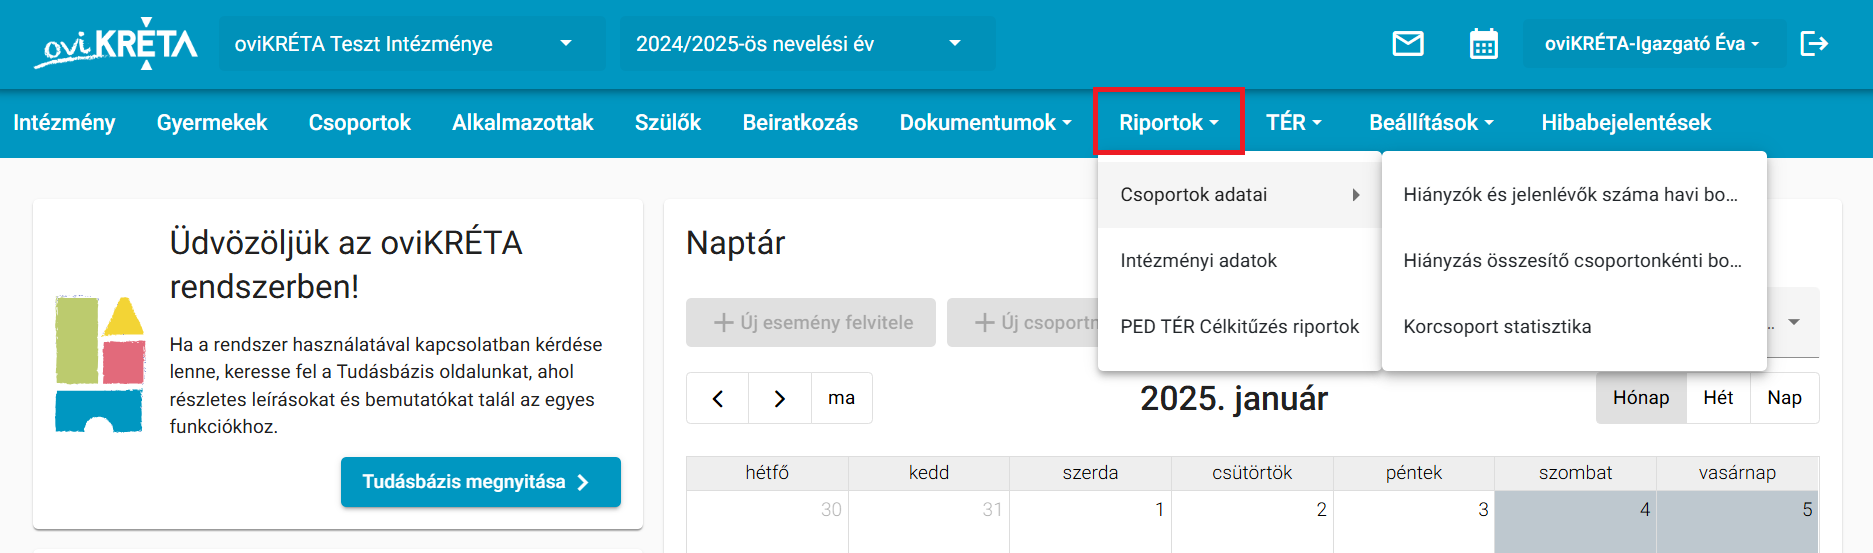1873x553 pixels.
Task: Open the Szülők menu item
Action: click(x=668, y=123)
